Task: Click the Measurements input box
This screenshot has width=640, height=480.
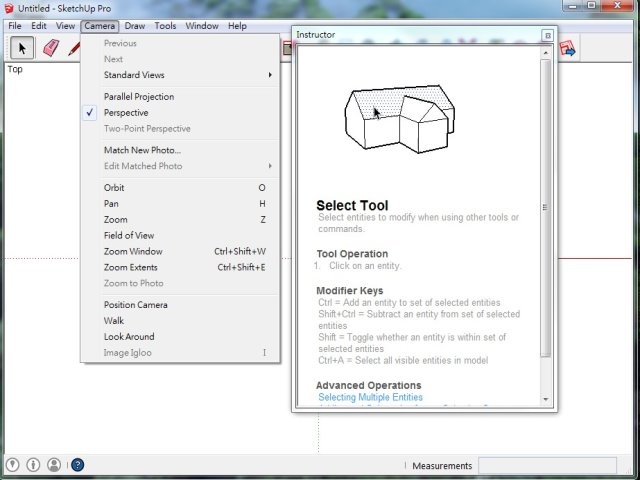Action: (547, 465)
